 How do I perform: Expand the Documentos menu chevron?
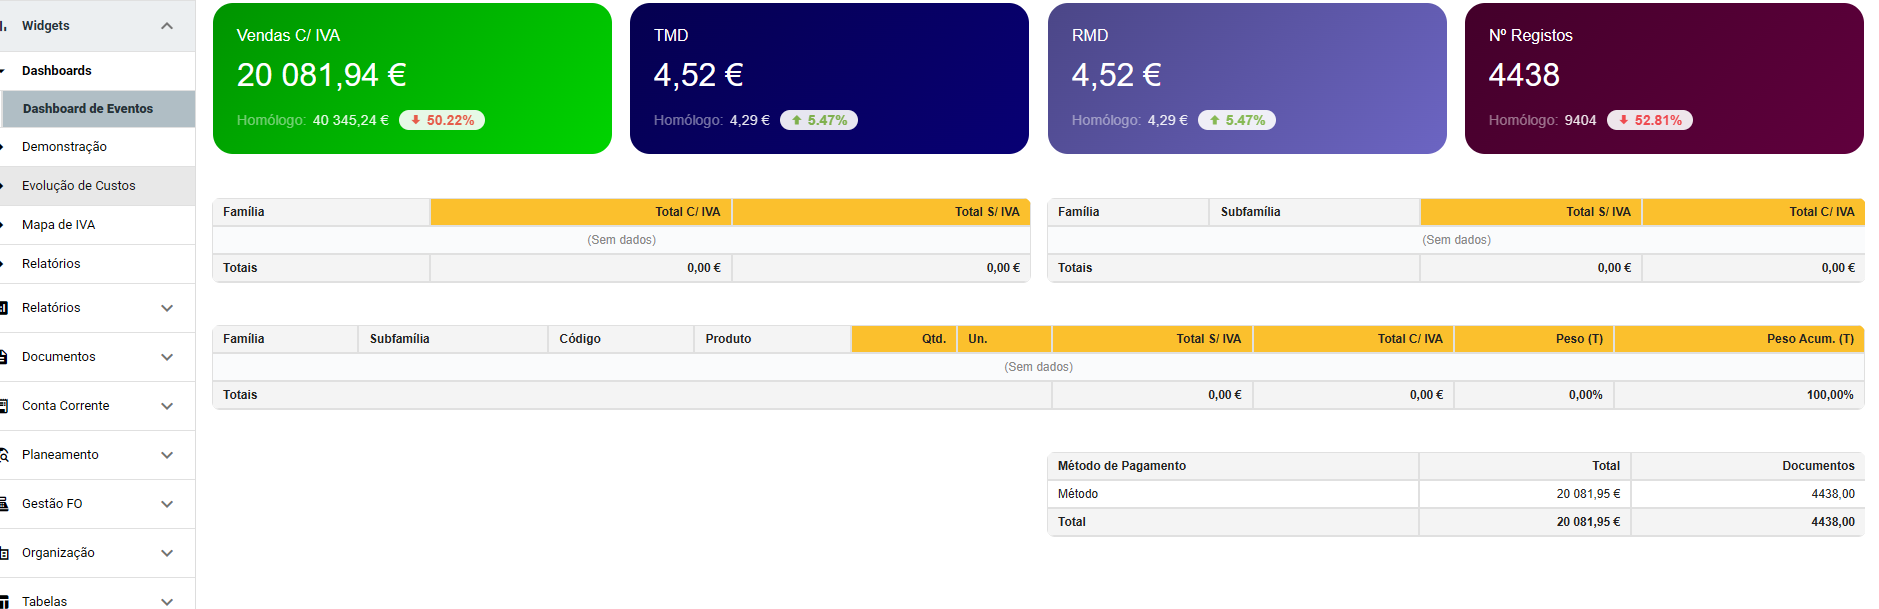tap(167, 357)
